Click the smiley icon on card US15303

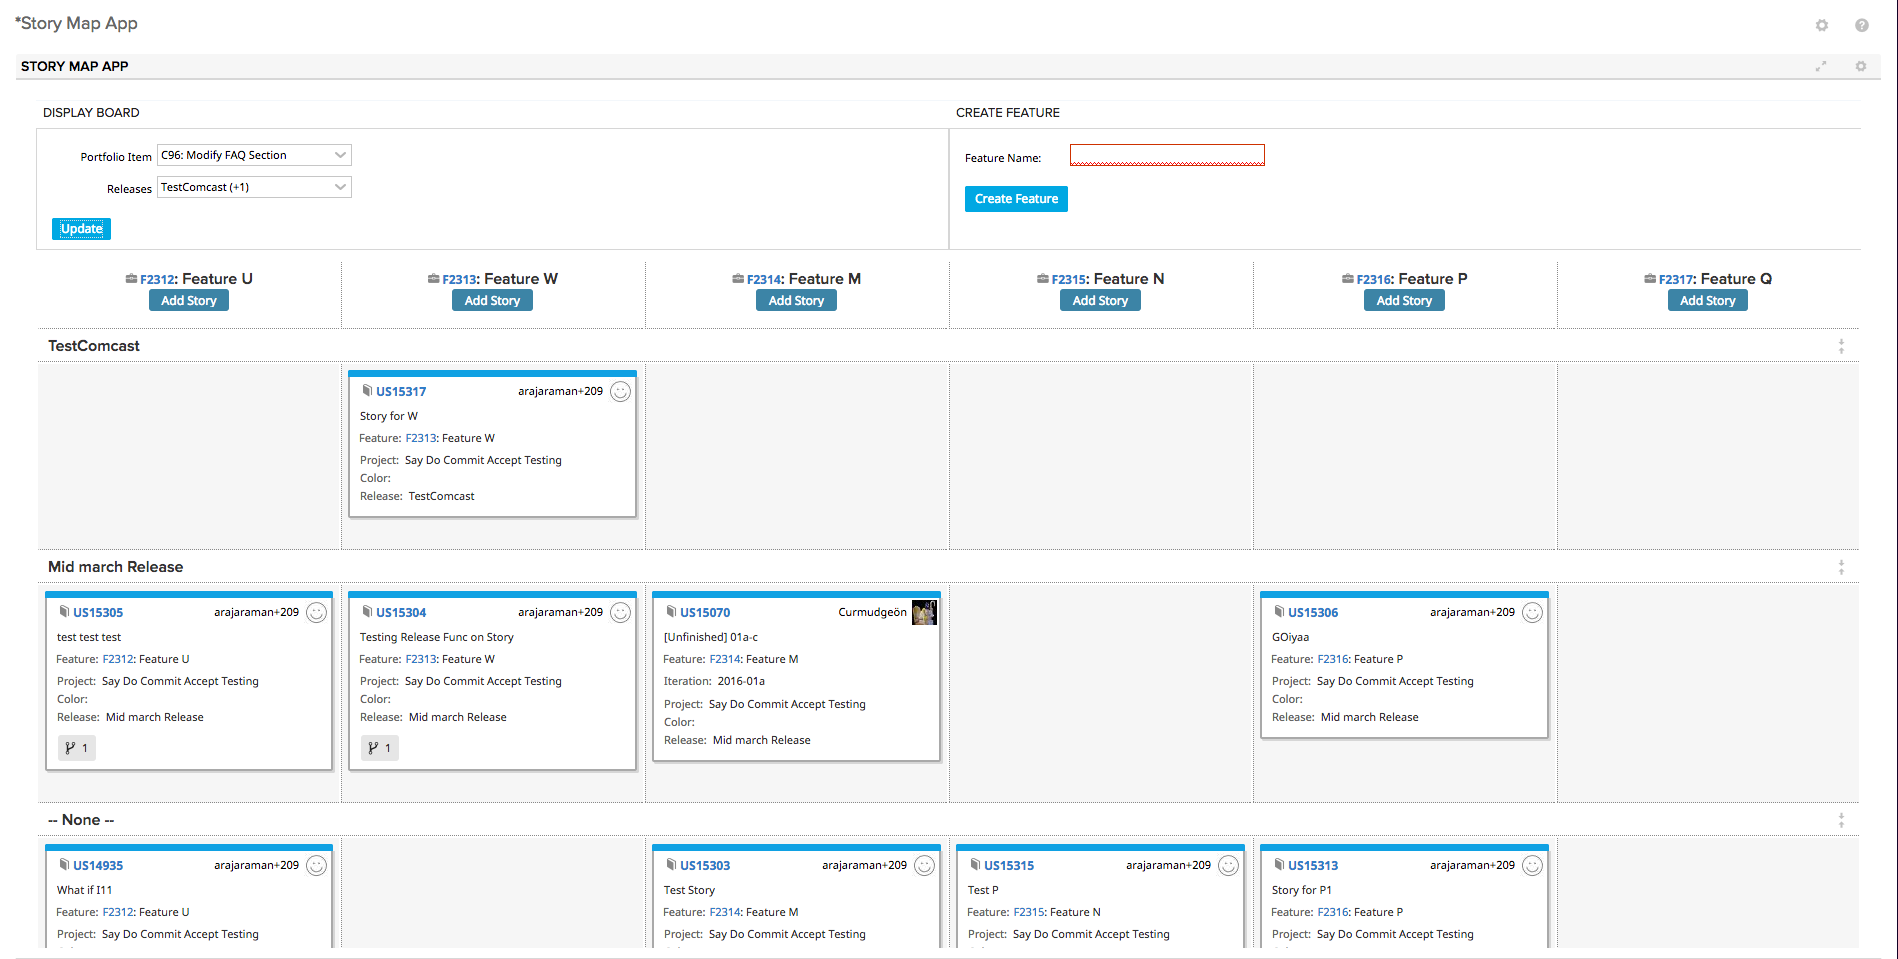(x=924, y=866)
